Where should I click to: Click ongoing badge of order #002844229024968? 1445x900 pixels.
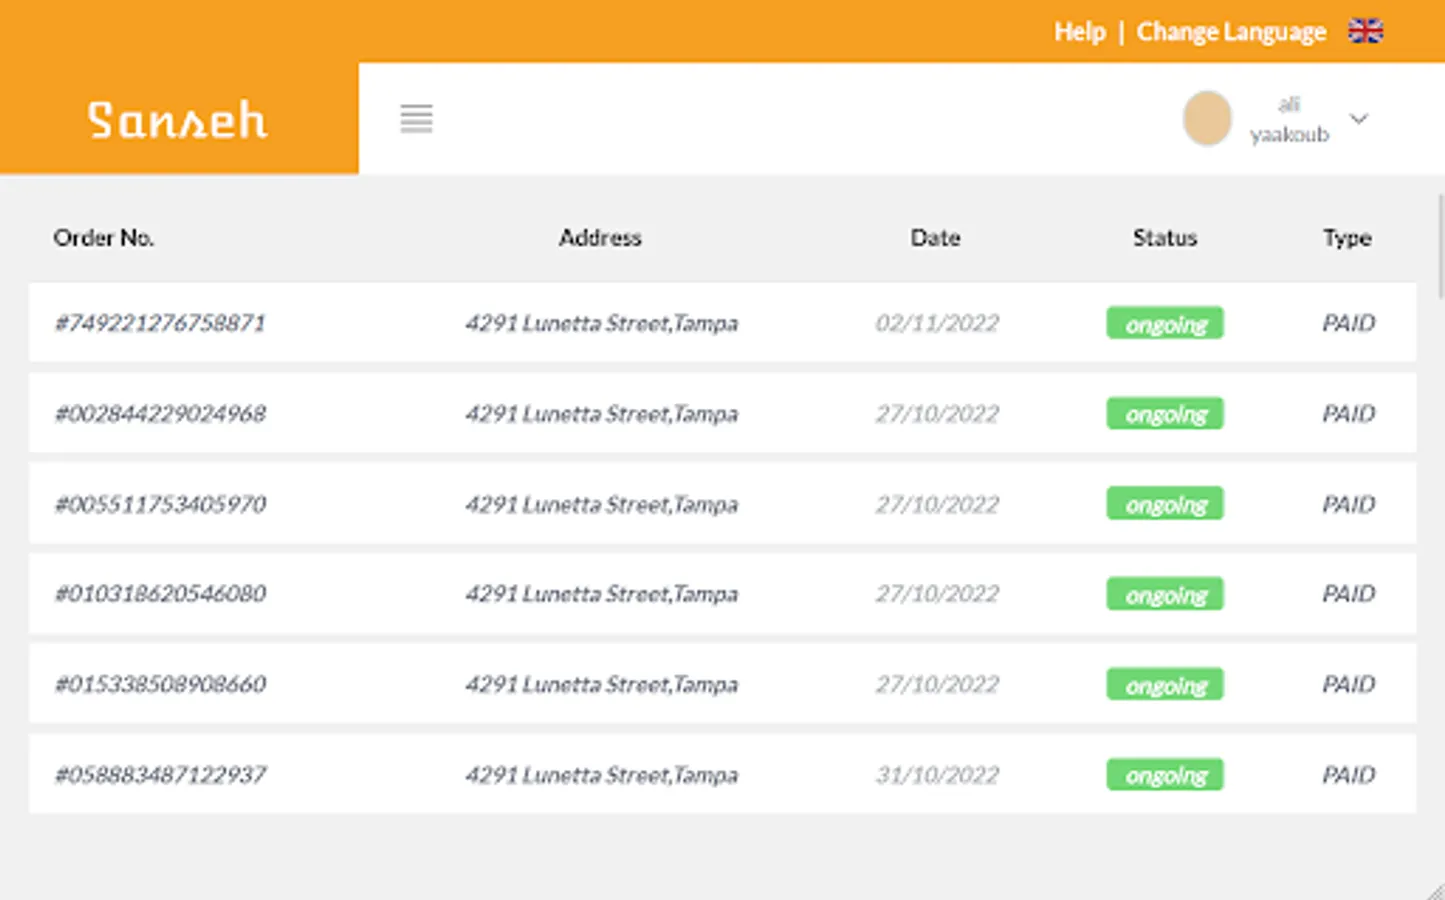(1165, 414)
